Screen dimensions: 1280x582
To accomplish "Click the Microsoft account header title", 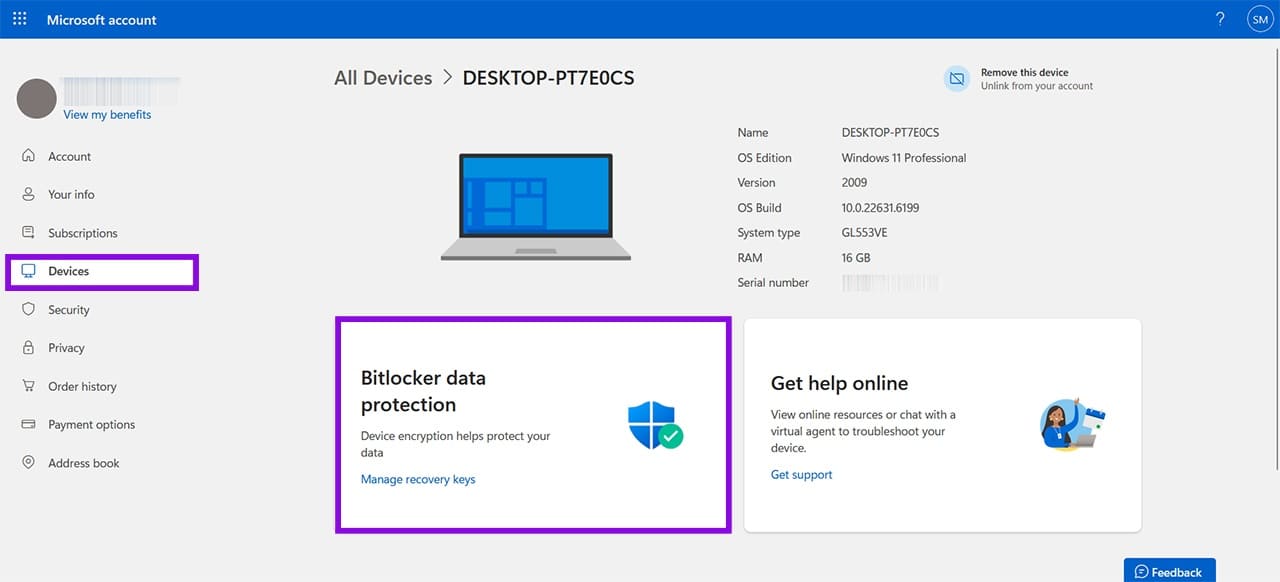I will [102, 19].
